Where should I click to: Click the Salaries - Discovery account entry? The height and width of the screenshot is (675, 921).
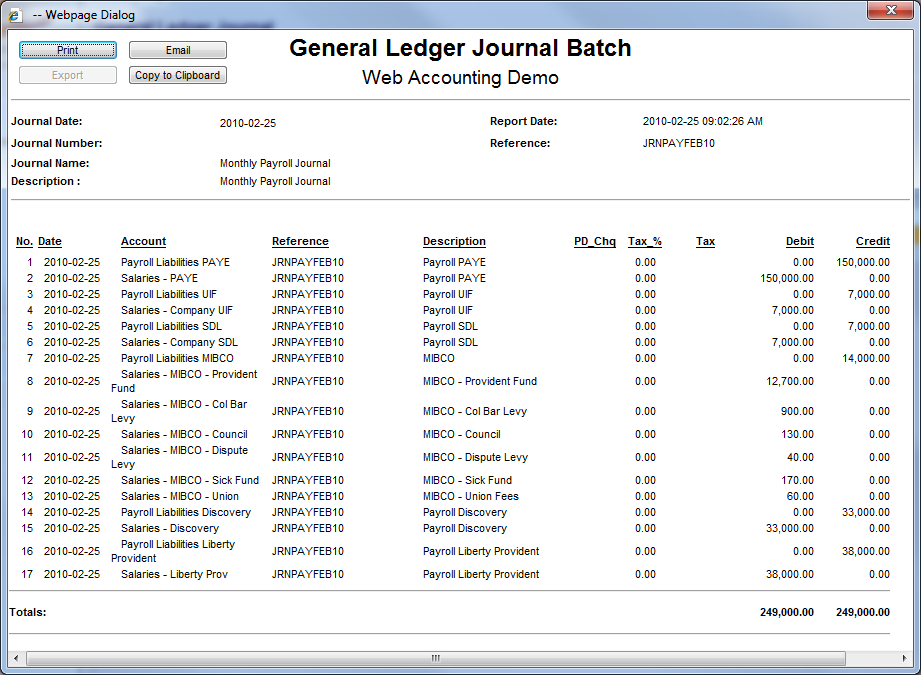pos(170,528)
